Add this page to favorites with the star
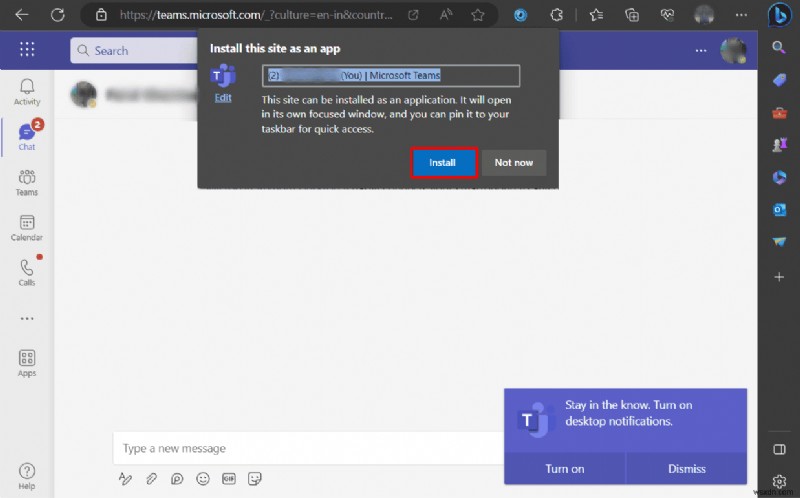The width and height of the screenshot is (800, 498). point(478,15)
